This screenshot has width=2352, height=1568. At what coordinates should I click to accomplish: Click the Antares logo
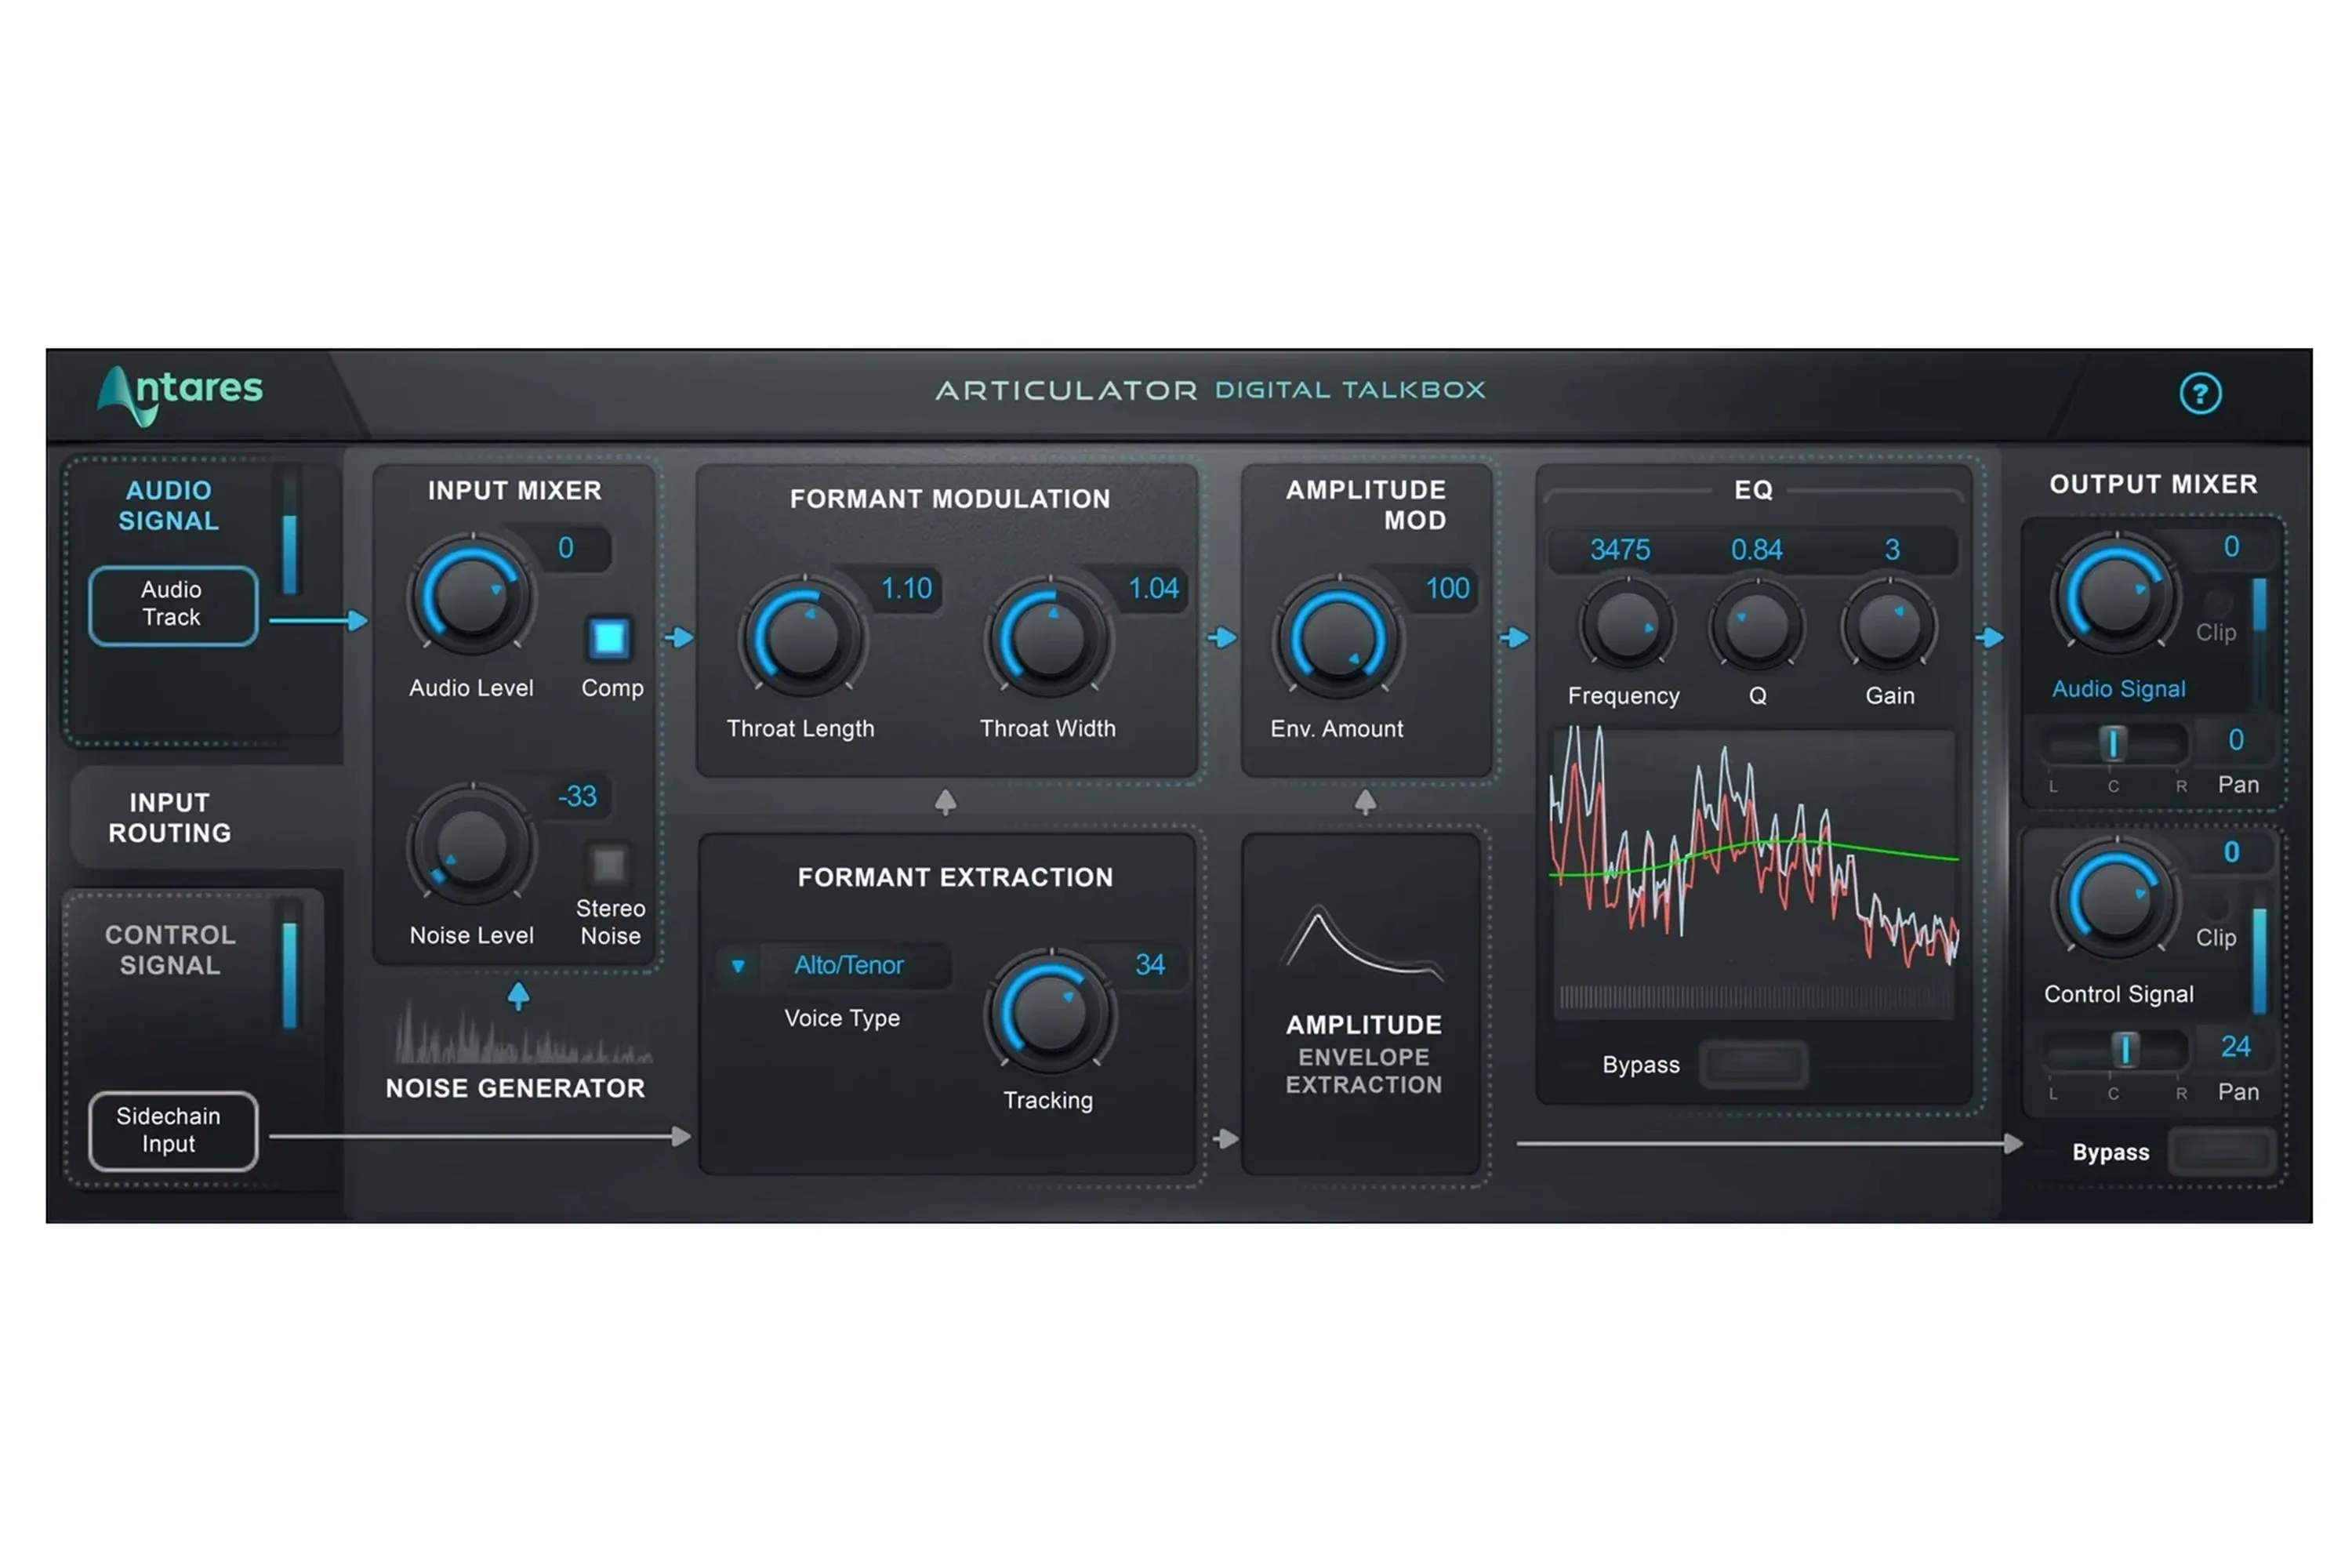coord(180,394)
